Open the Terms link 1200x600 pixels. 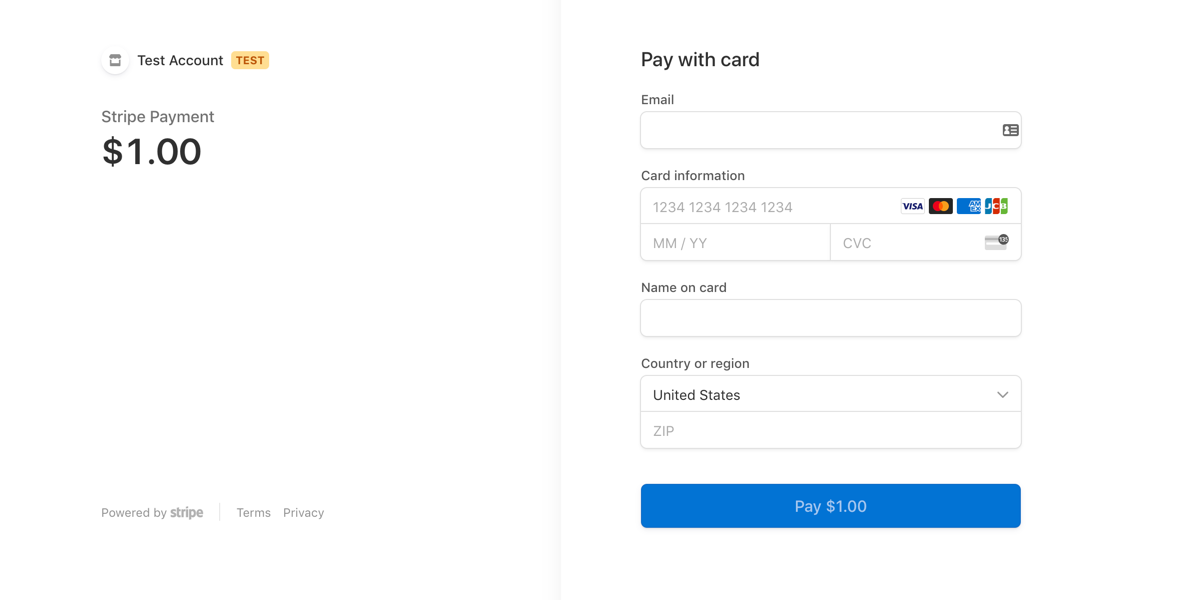pos(253,513)
